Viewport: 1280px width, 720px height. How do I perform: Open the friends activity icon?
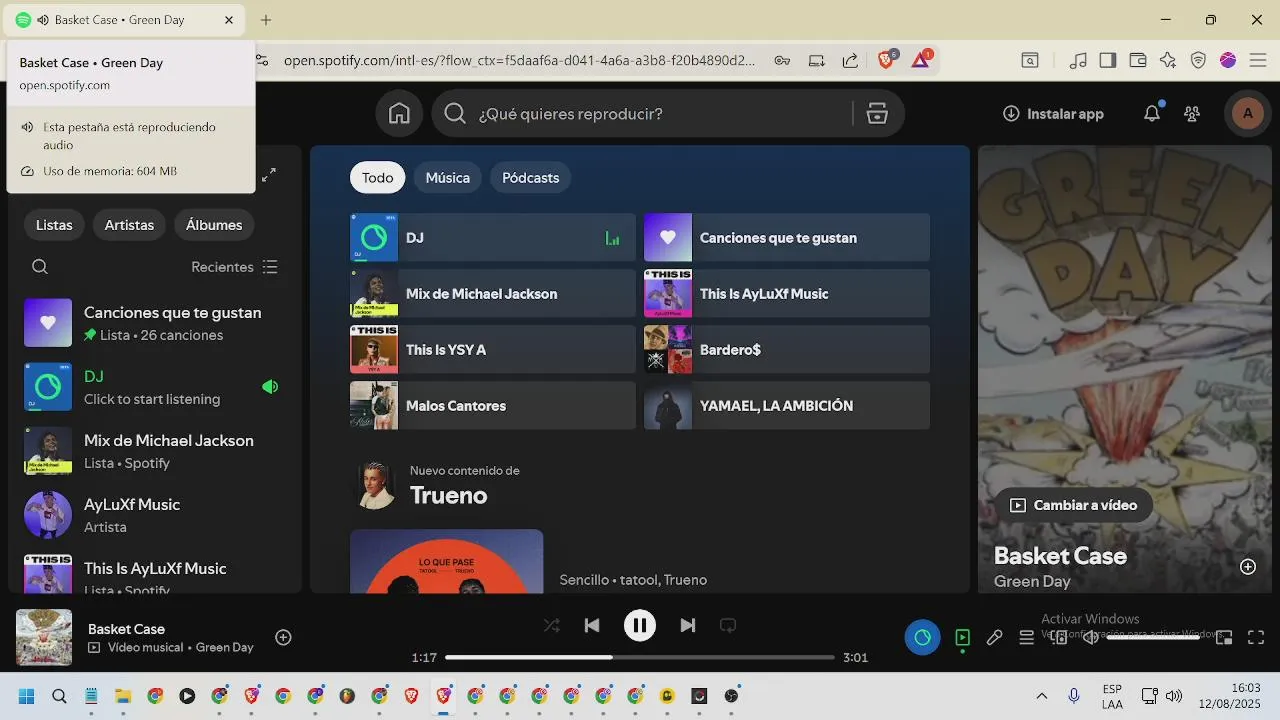click(x=1192, y=114)
